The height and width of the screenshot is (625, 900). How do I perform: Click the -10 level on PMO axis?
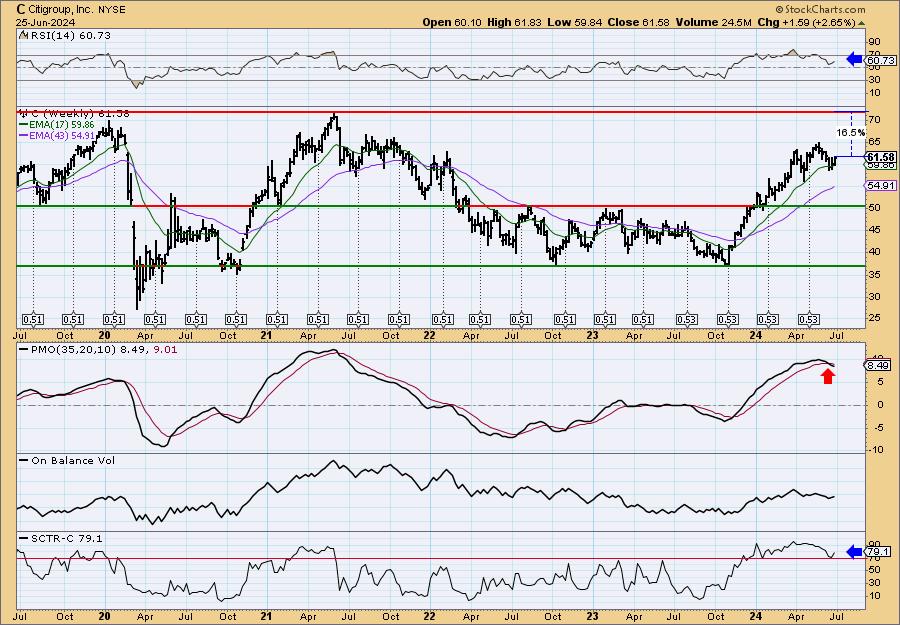coord(876,449)
